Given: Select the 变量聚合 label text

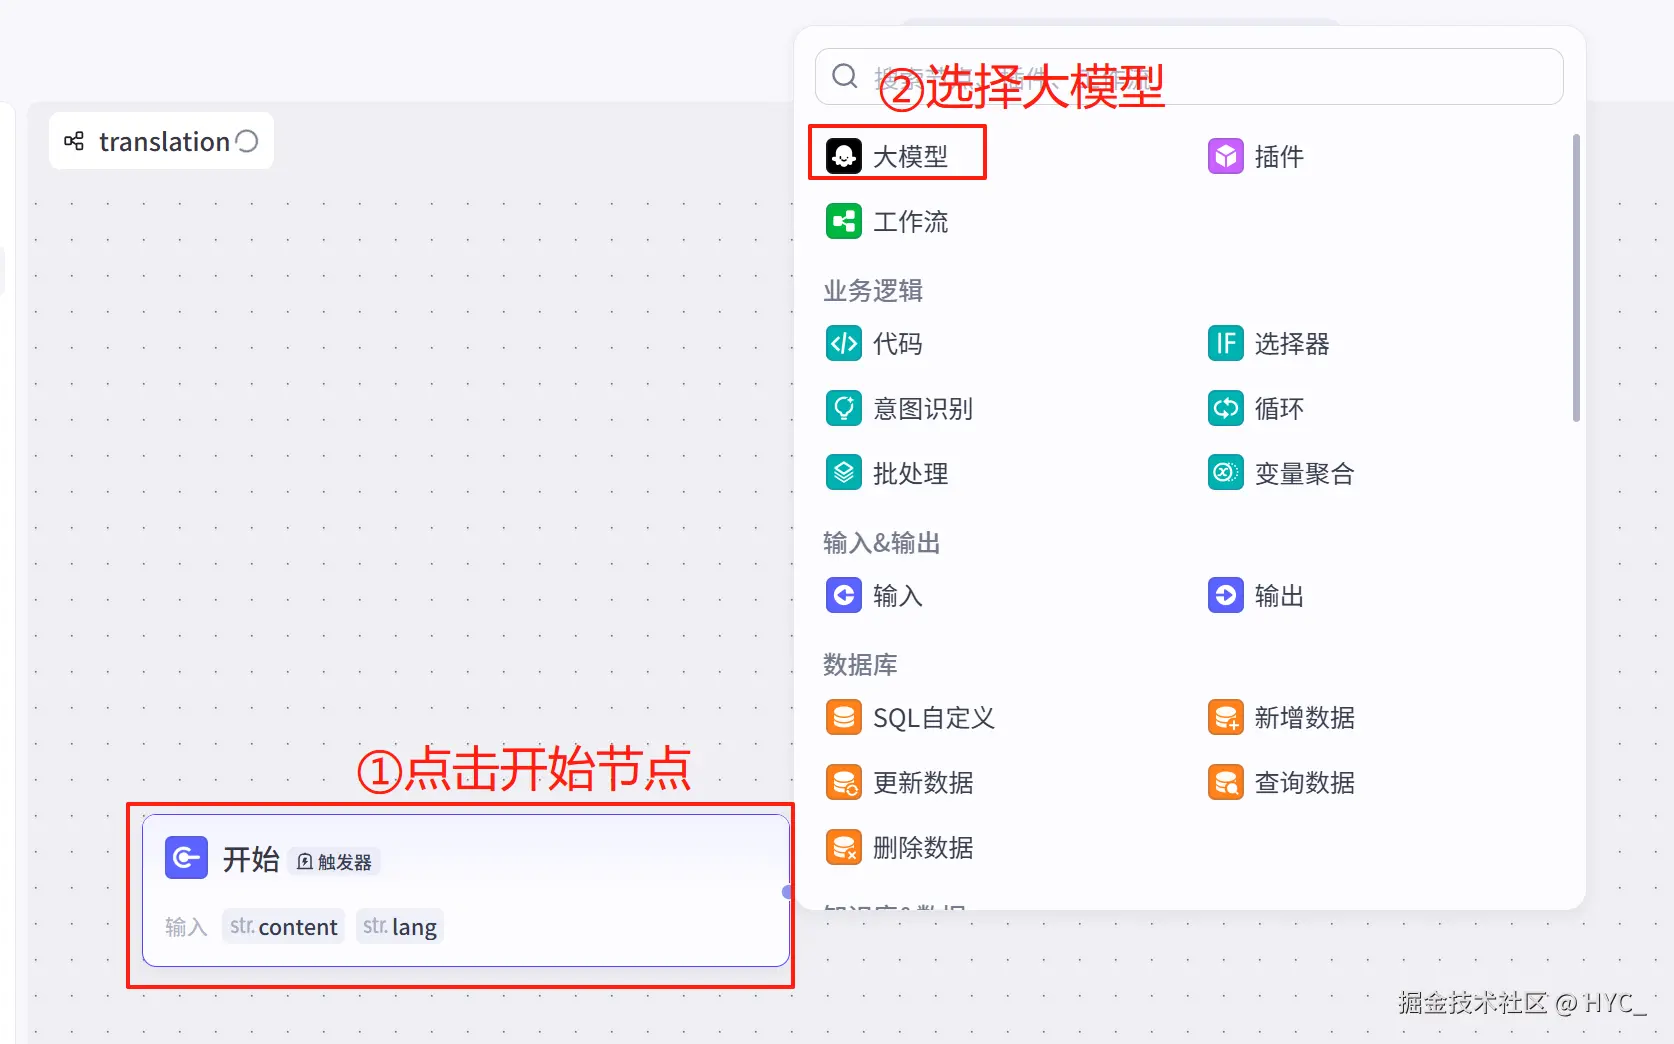Looking at the screenshot, I should tap(1305, 474).
